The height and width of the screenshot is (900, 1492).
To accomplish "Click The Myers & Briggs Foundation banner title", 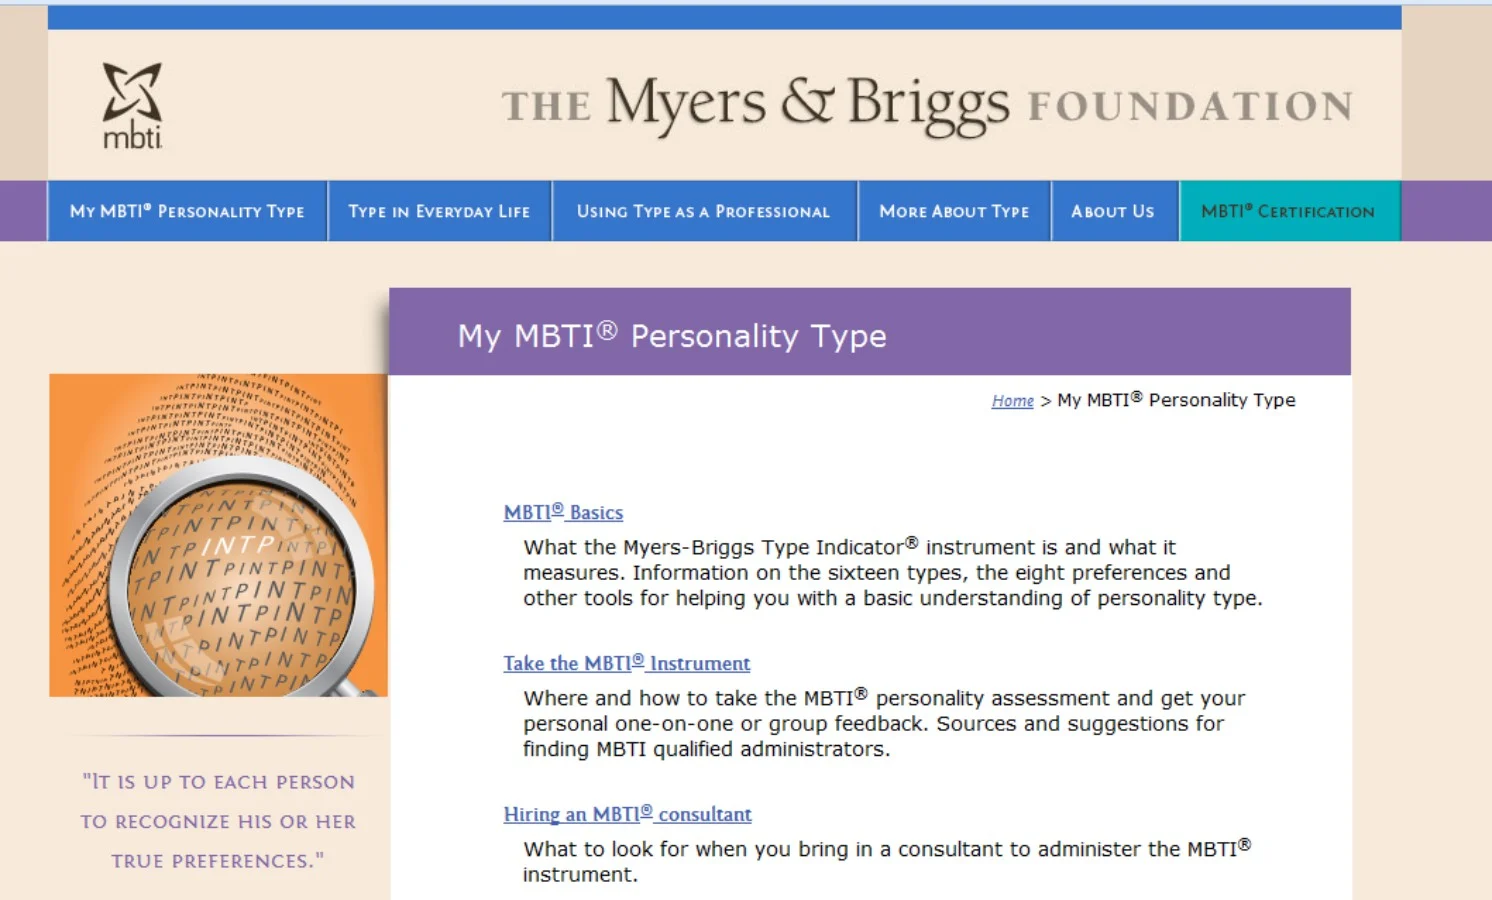I will tap(926, 105).
